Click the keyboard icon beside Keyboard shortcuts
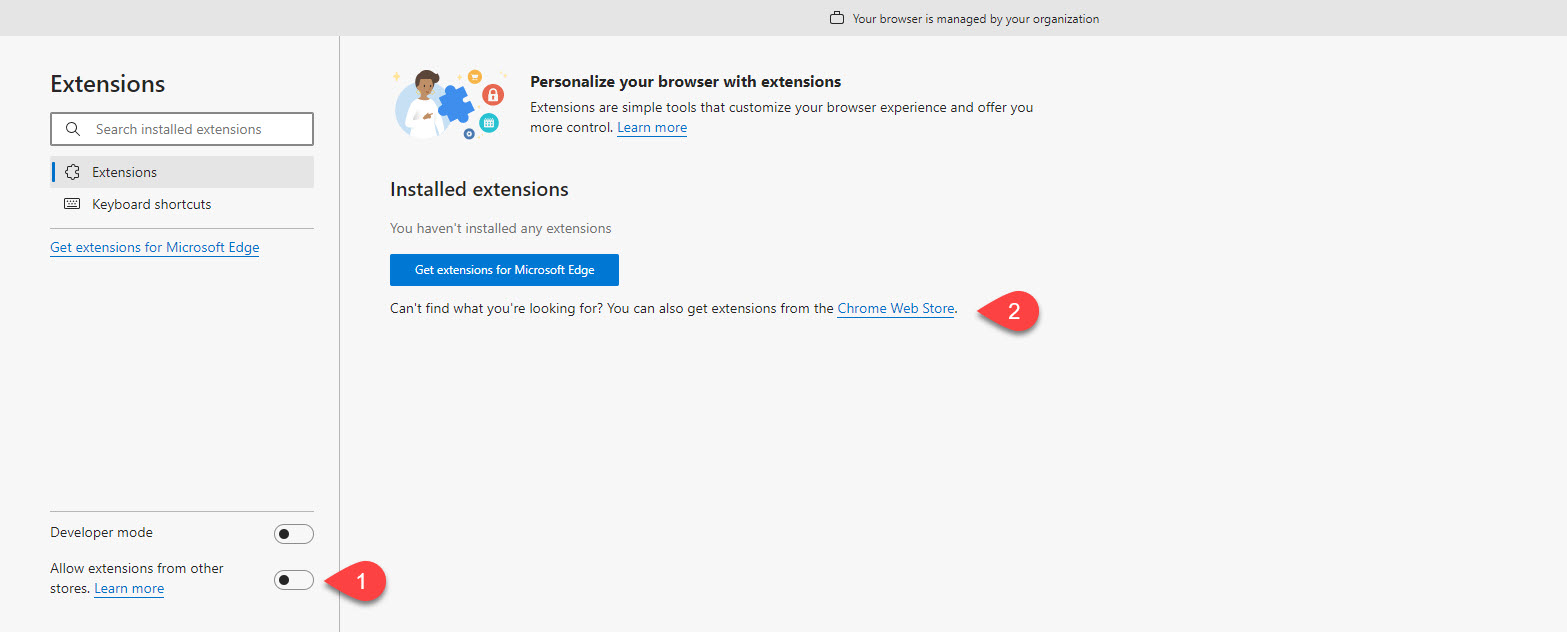The height and width of the screenshot is (632, 1567). pyautogui.click(x=72, y=204)
